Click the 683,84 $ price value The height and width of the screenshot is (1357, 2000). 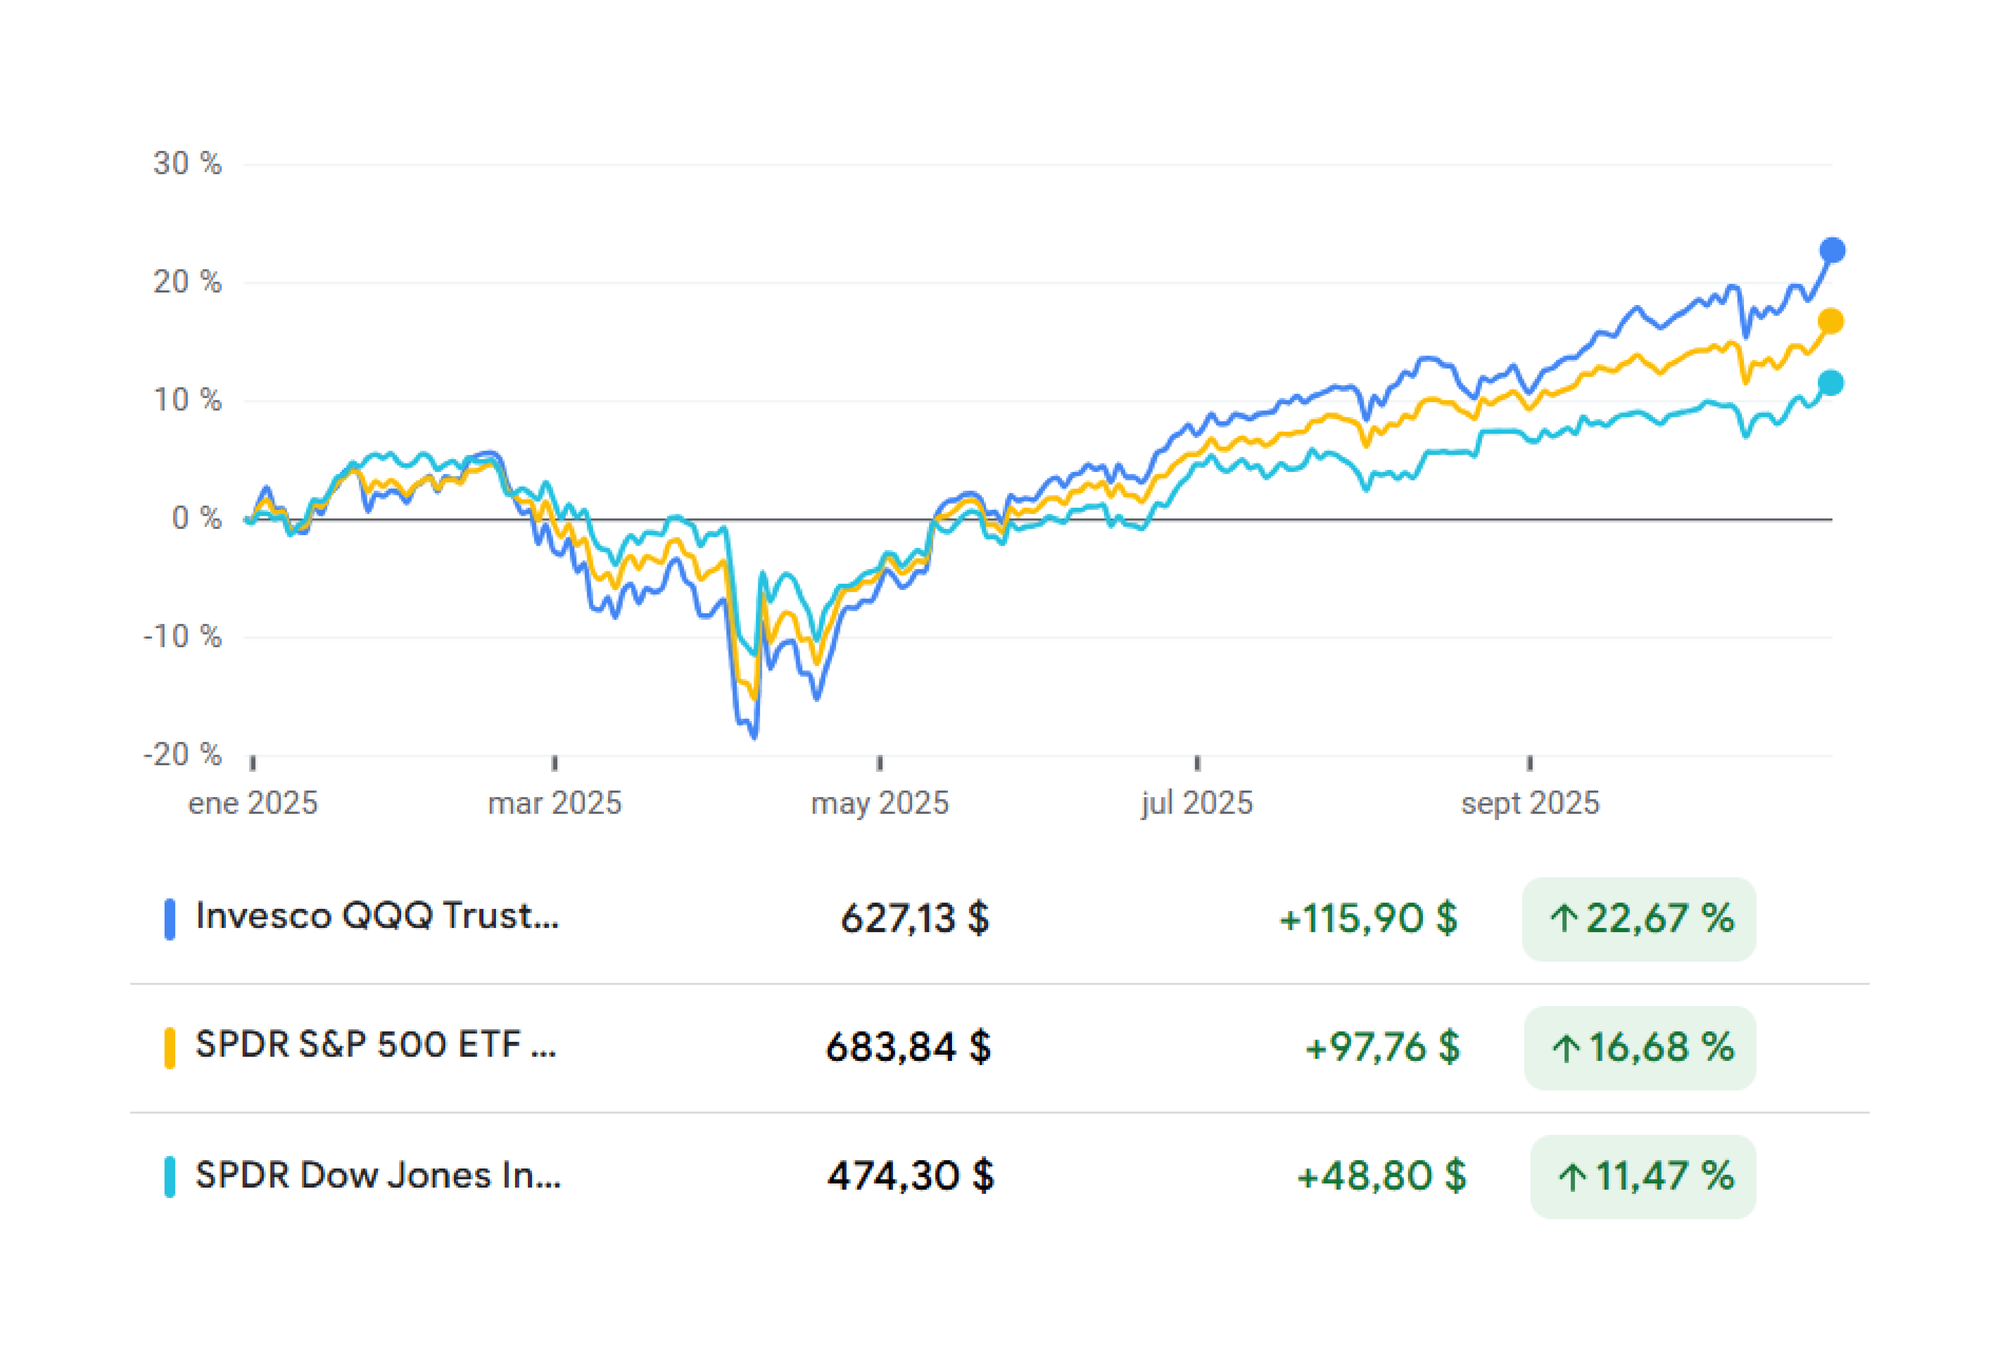(908, 1047)
